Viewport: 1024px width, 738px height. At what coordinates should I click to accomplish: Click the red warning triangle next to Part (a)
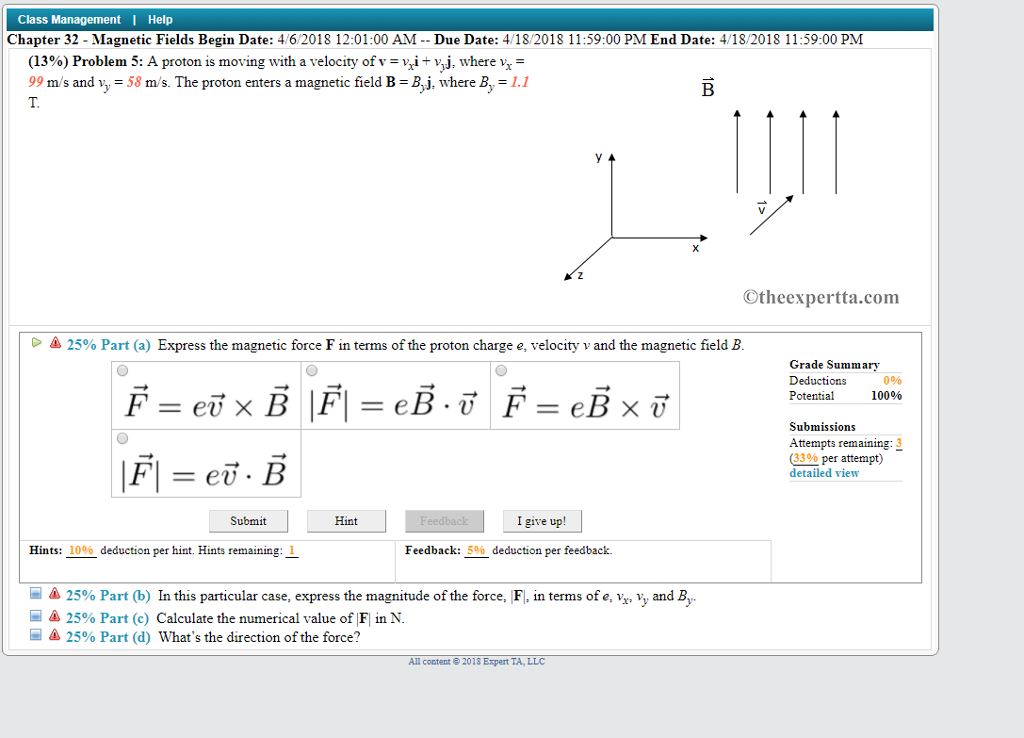pyautogui.click(x=55, y=343)
